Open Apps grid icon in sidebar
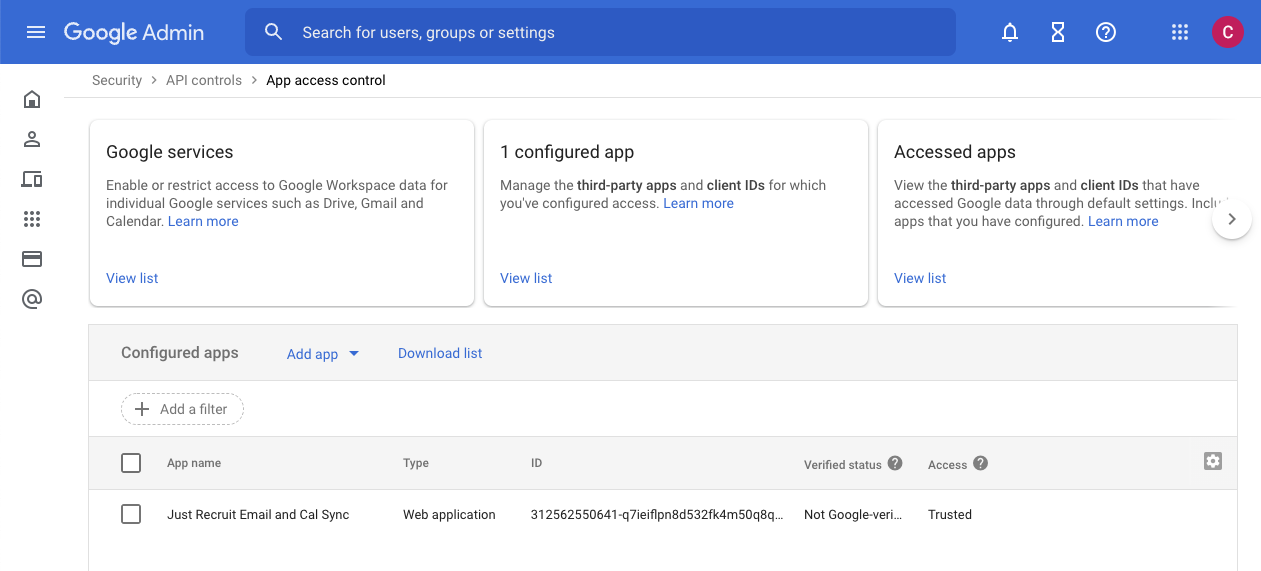The image size is (1261, 571). [32, 219]
